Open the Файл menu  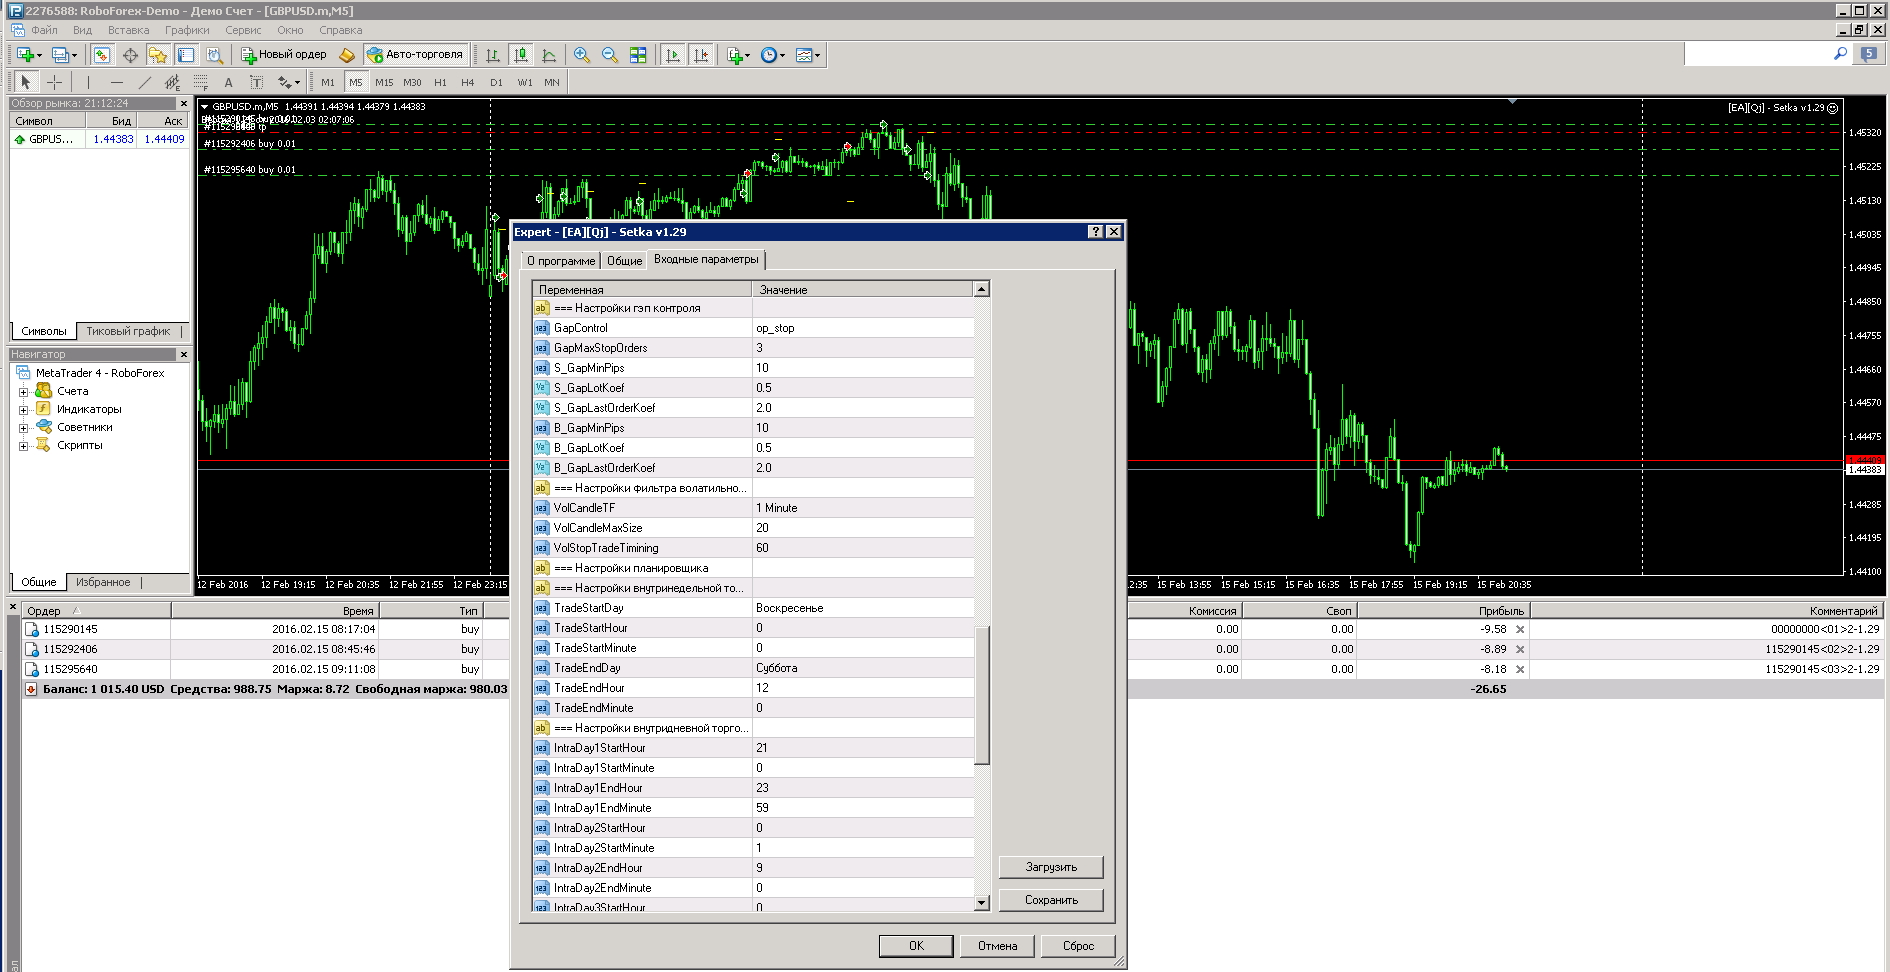tap(44, 30)
